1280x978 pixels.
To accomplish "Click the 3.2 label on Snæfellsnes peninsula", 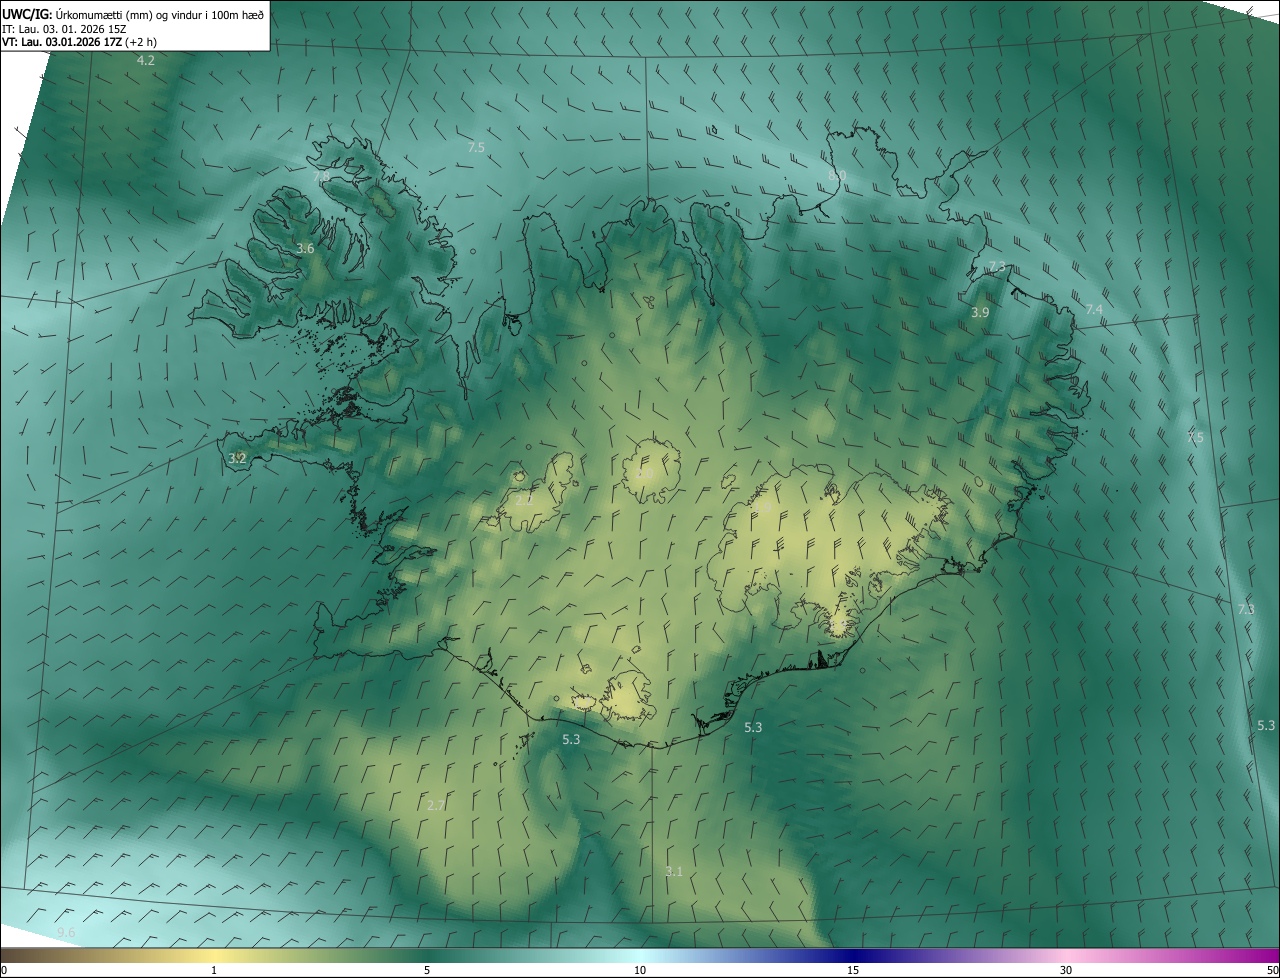I will [237, 458].
